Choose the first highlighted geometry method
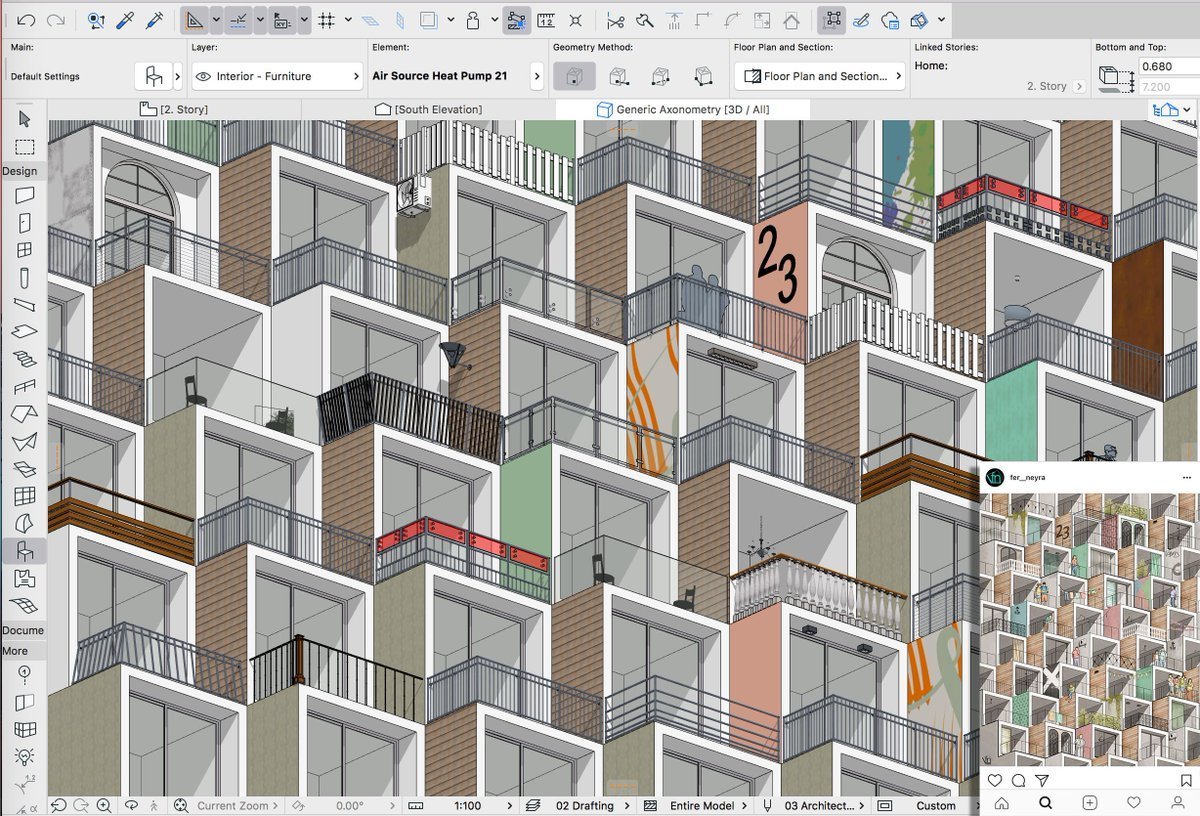 (574, 76)
